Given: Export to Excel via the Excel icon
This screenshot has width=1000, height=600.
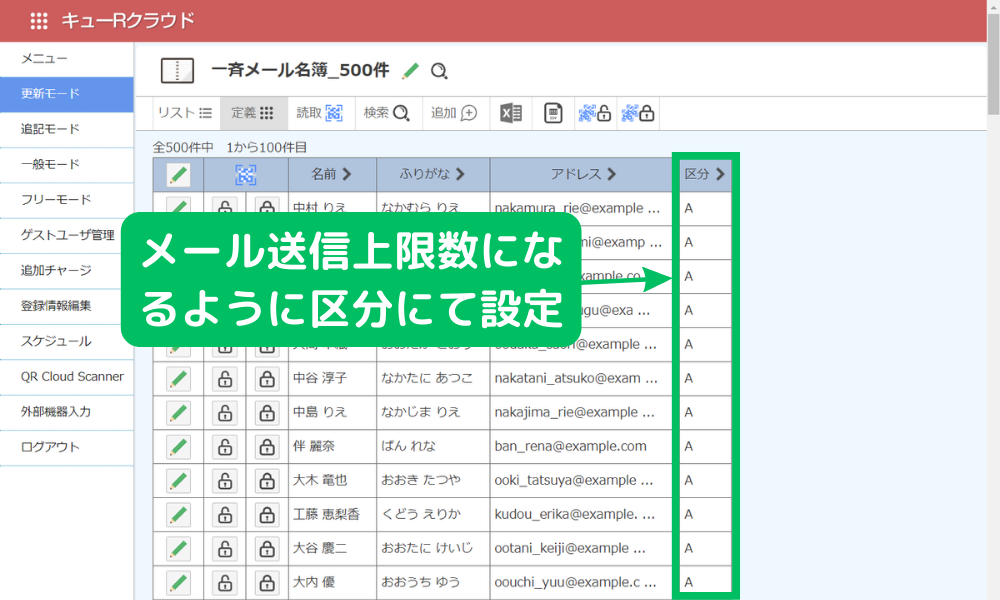Looking at the screenshot, I should coord(511,113).
